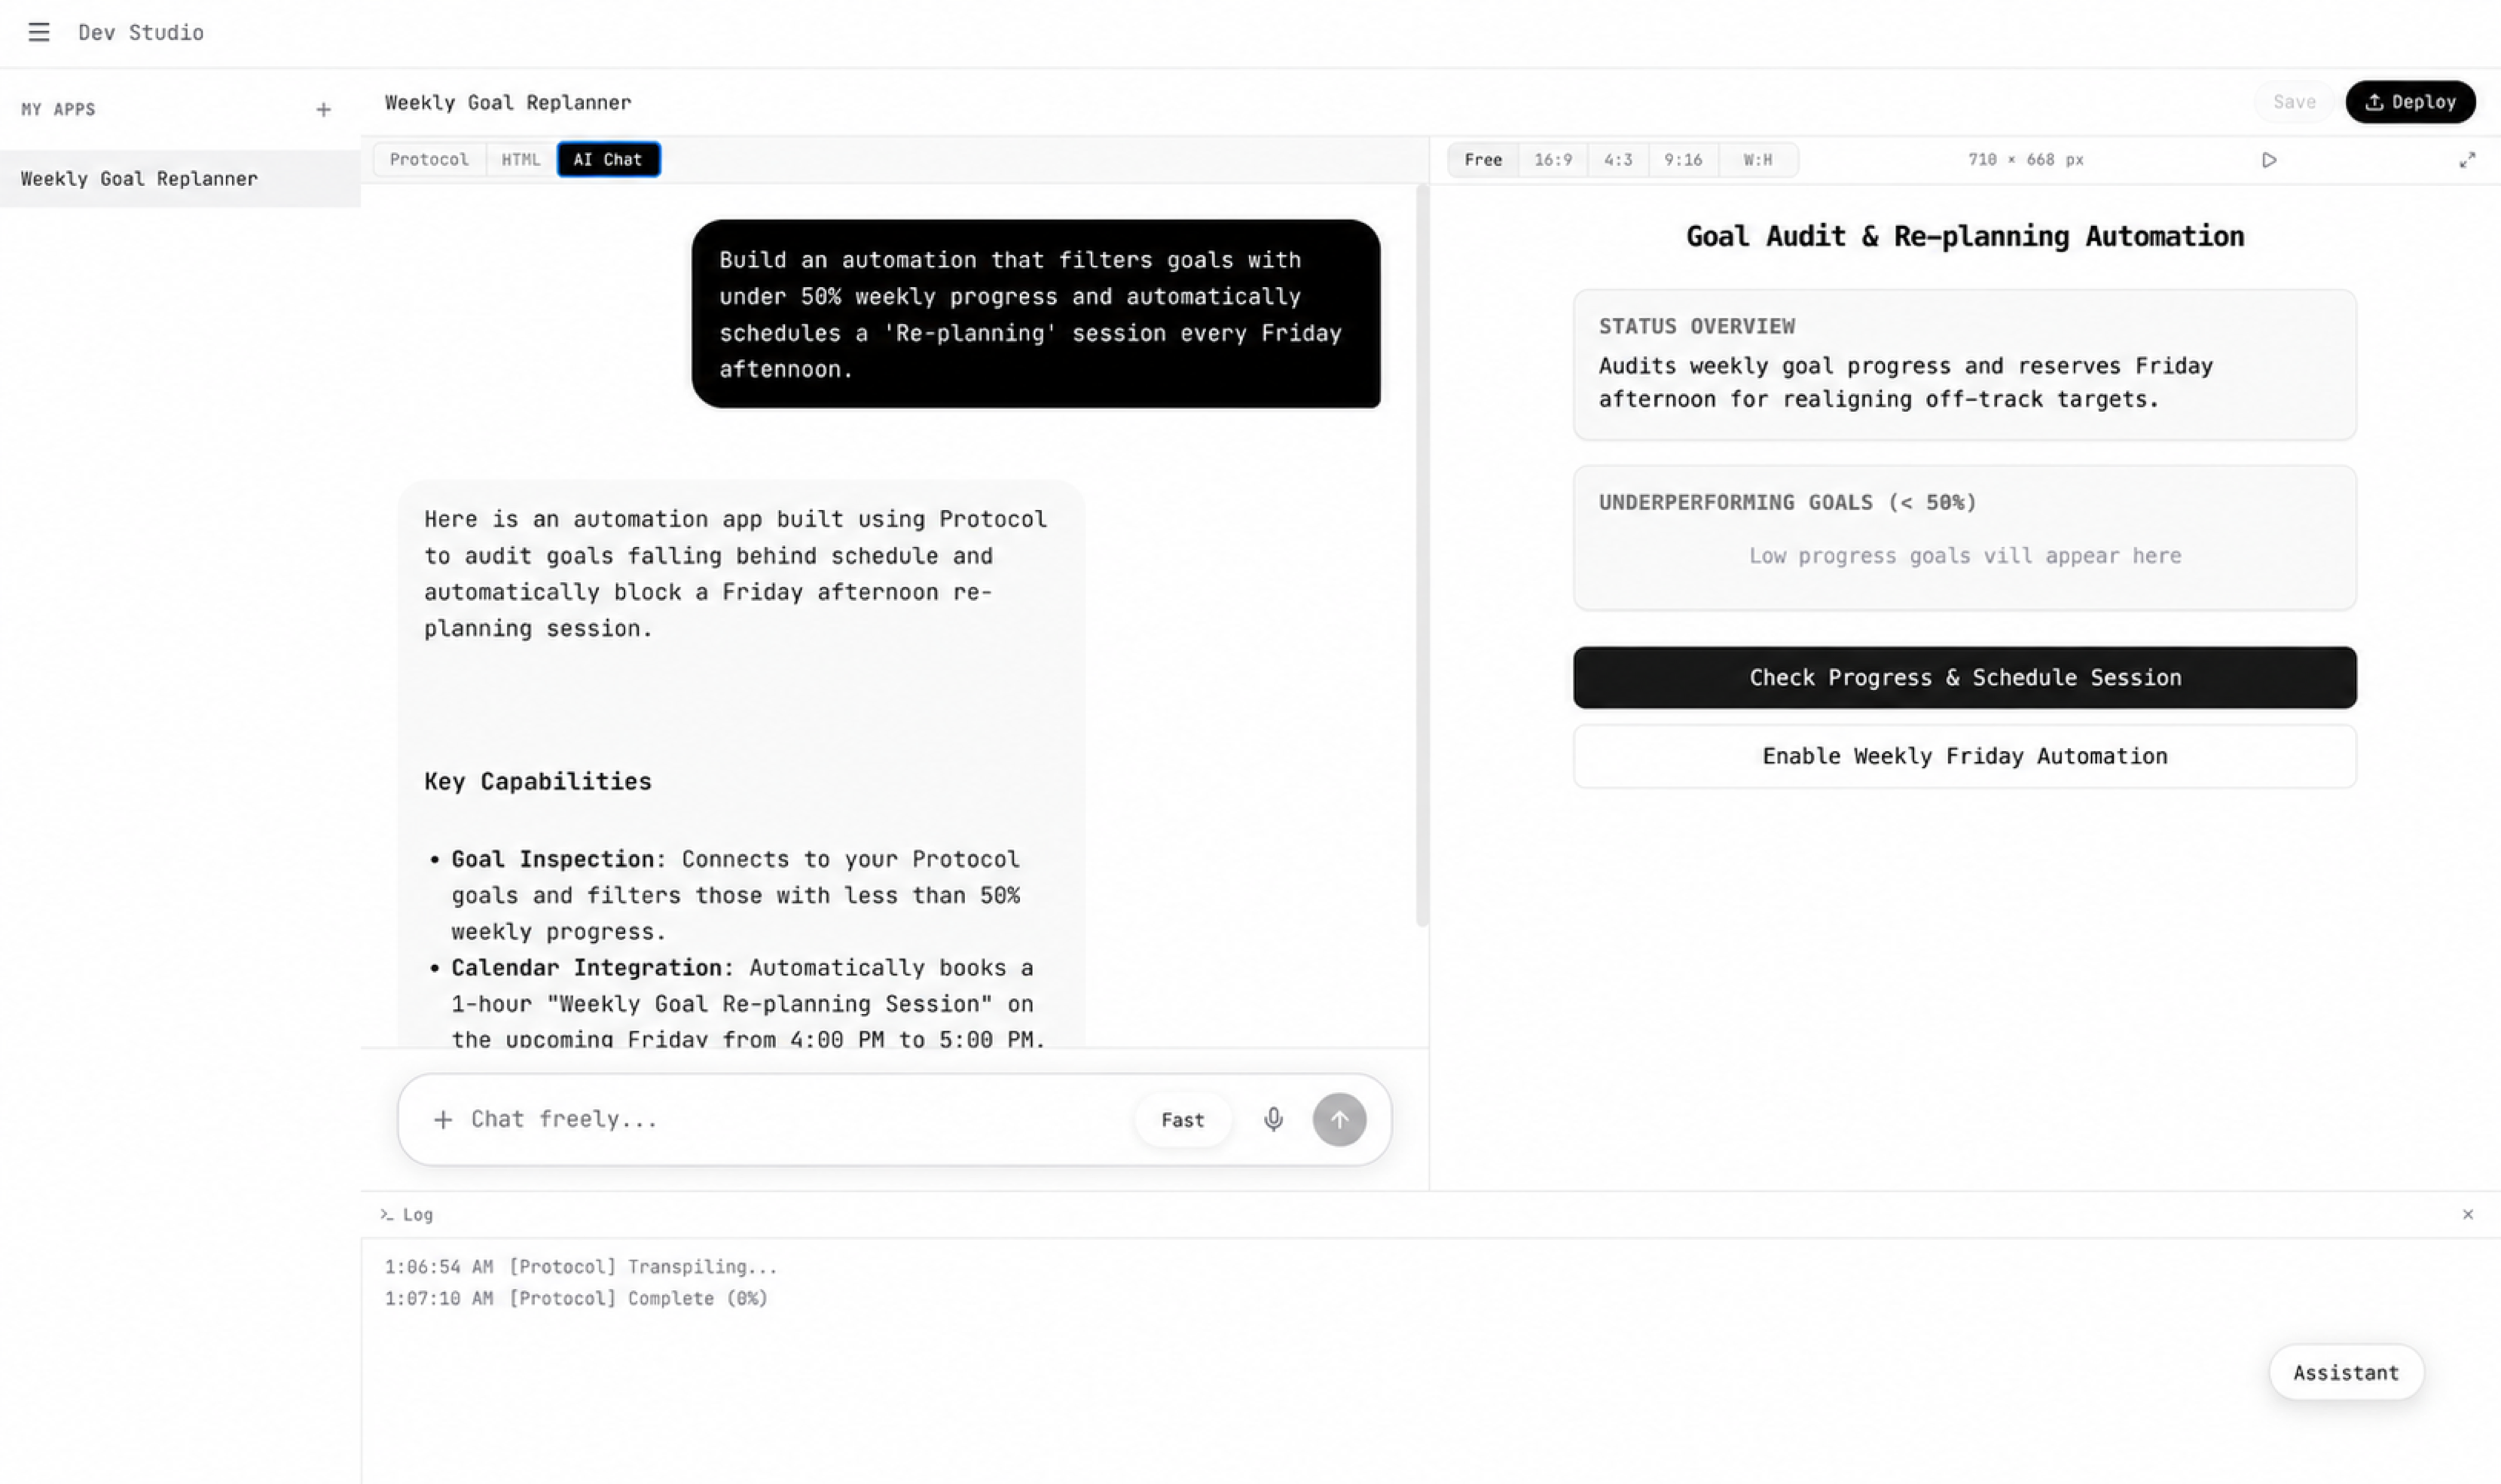The width and height of the screenshot is (2501, 1484).
Task: Enable Weekly Friday Automation
Action: point(1964,757)
